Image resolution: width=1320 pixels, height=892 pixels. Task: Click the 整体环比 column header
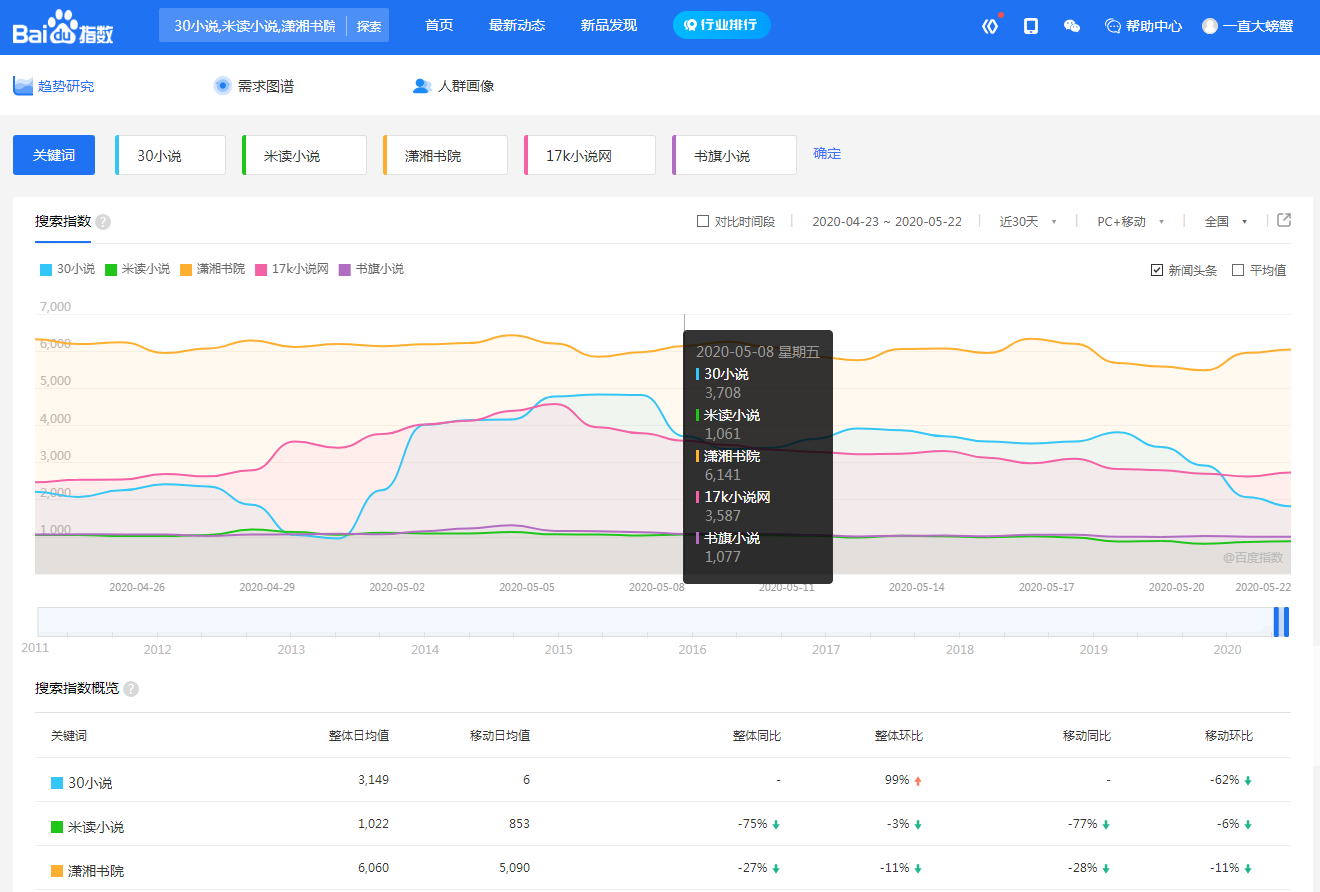pos(899,736)
